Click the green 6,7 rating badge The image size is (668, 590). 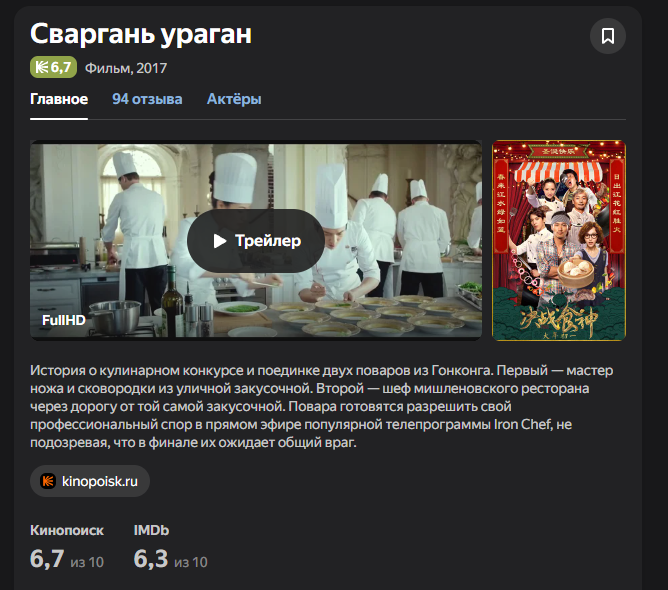(53, 67)
